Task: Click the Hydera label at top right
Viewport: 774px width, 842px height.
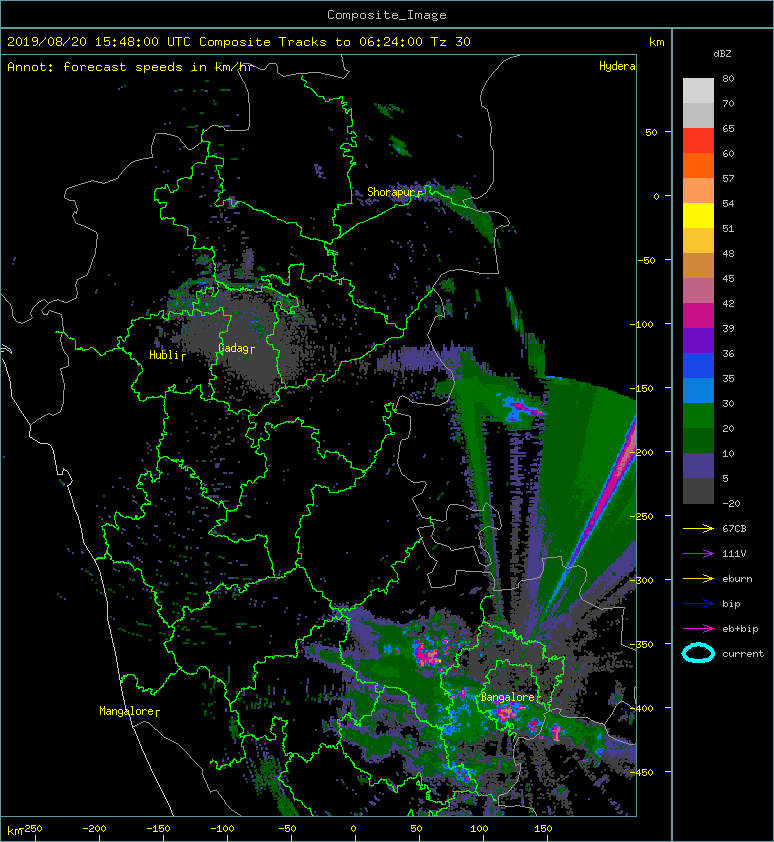Action: [617, 66]
